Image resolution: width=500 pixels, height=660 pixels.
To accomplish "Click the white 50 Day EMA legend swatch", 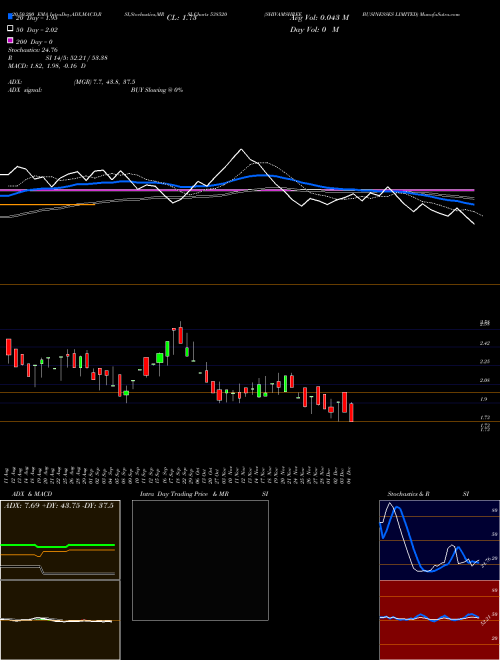I will 10,29.
